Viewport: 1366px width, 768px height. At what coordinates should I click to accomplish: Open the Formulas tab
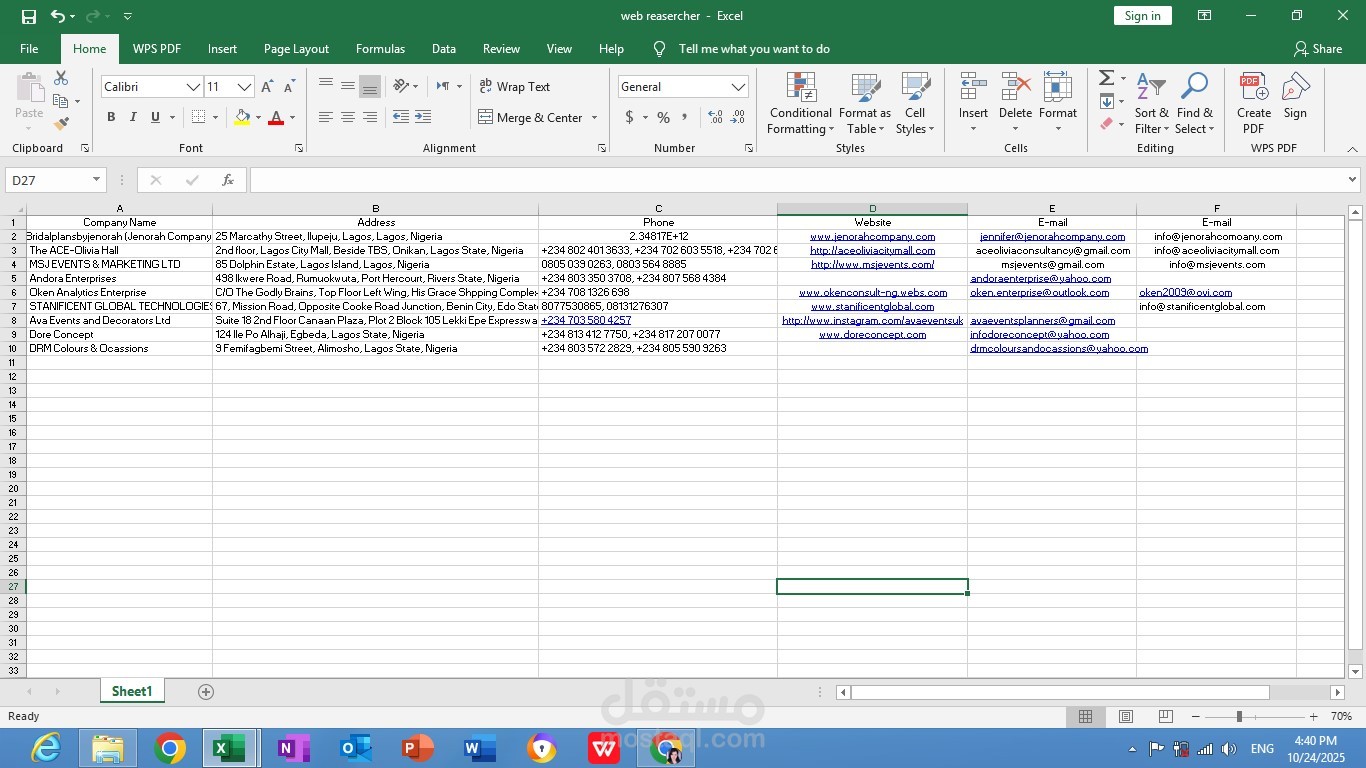380,49
